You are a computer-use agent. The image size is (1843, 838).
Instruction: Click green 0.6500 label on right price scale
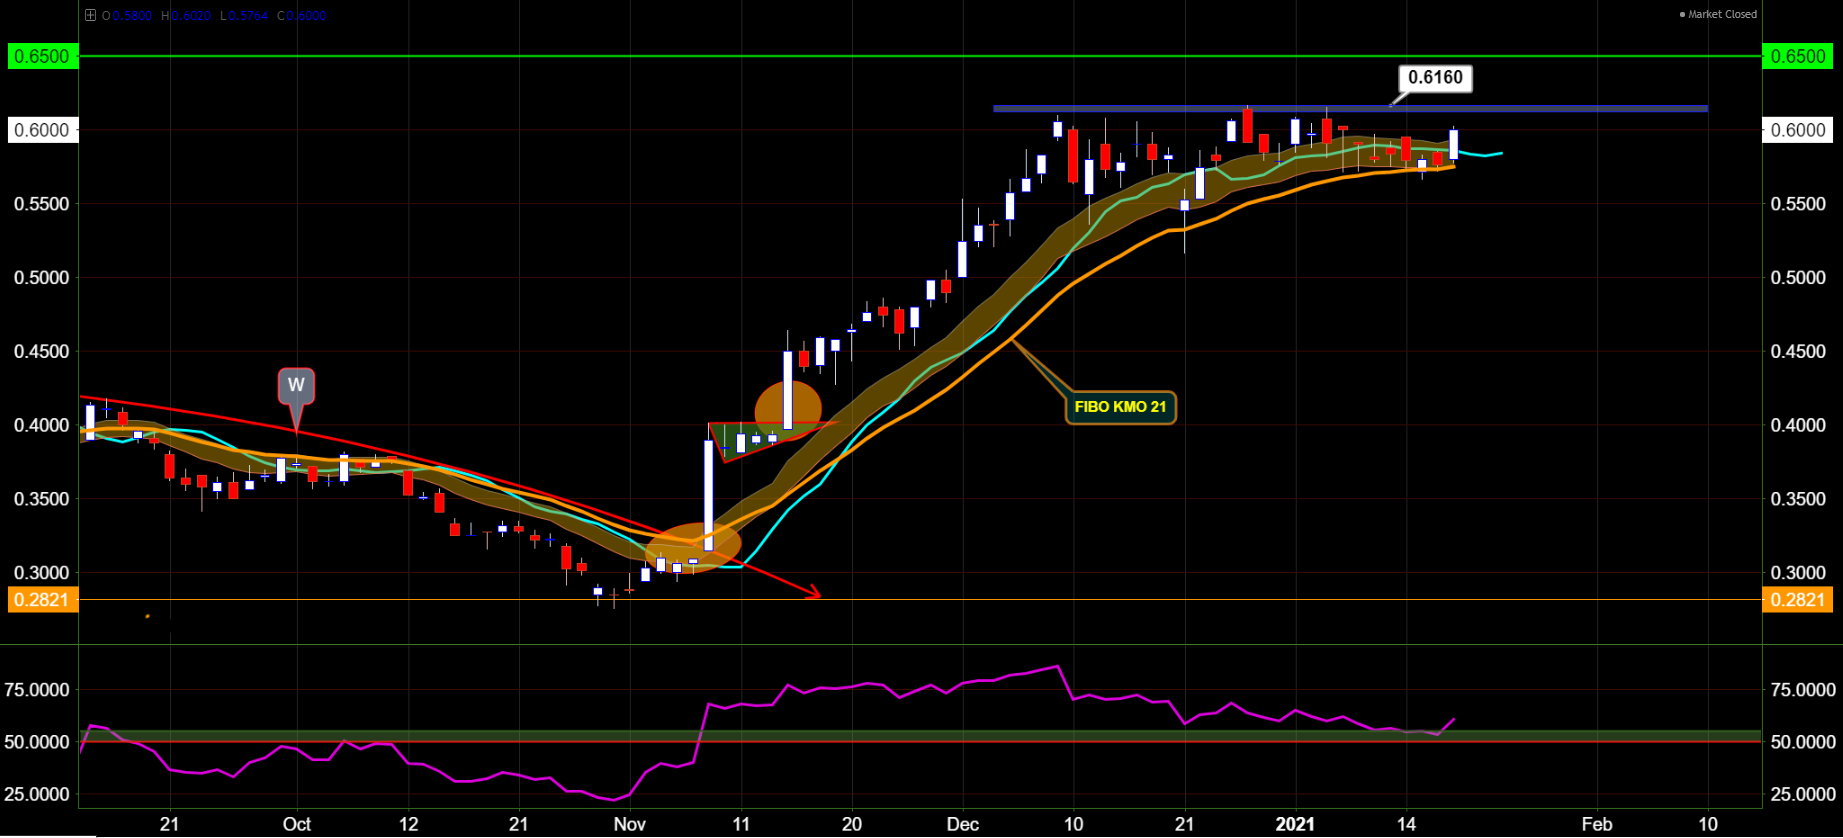point(1798,56)
